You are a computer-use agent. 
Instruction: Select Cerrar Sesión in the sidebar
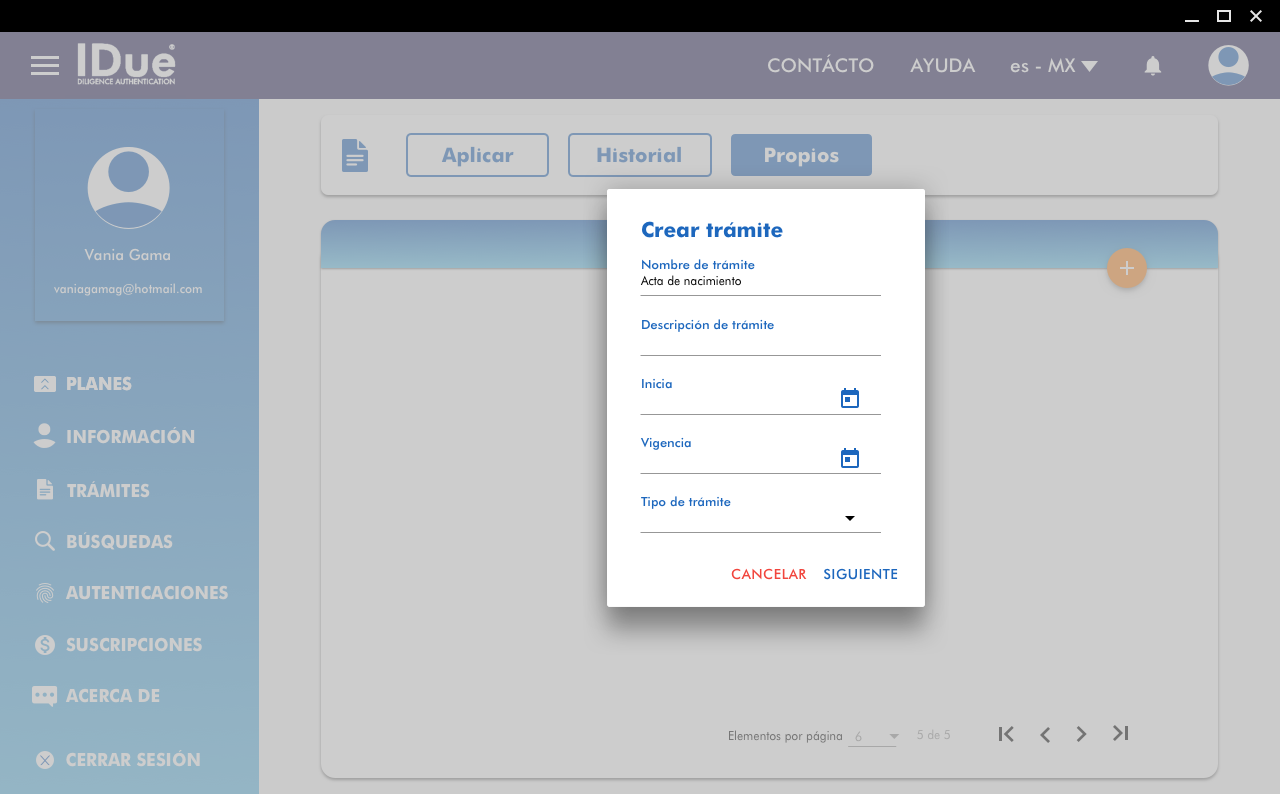132,760
